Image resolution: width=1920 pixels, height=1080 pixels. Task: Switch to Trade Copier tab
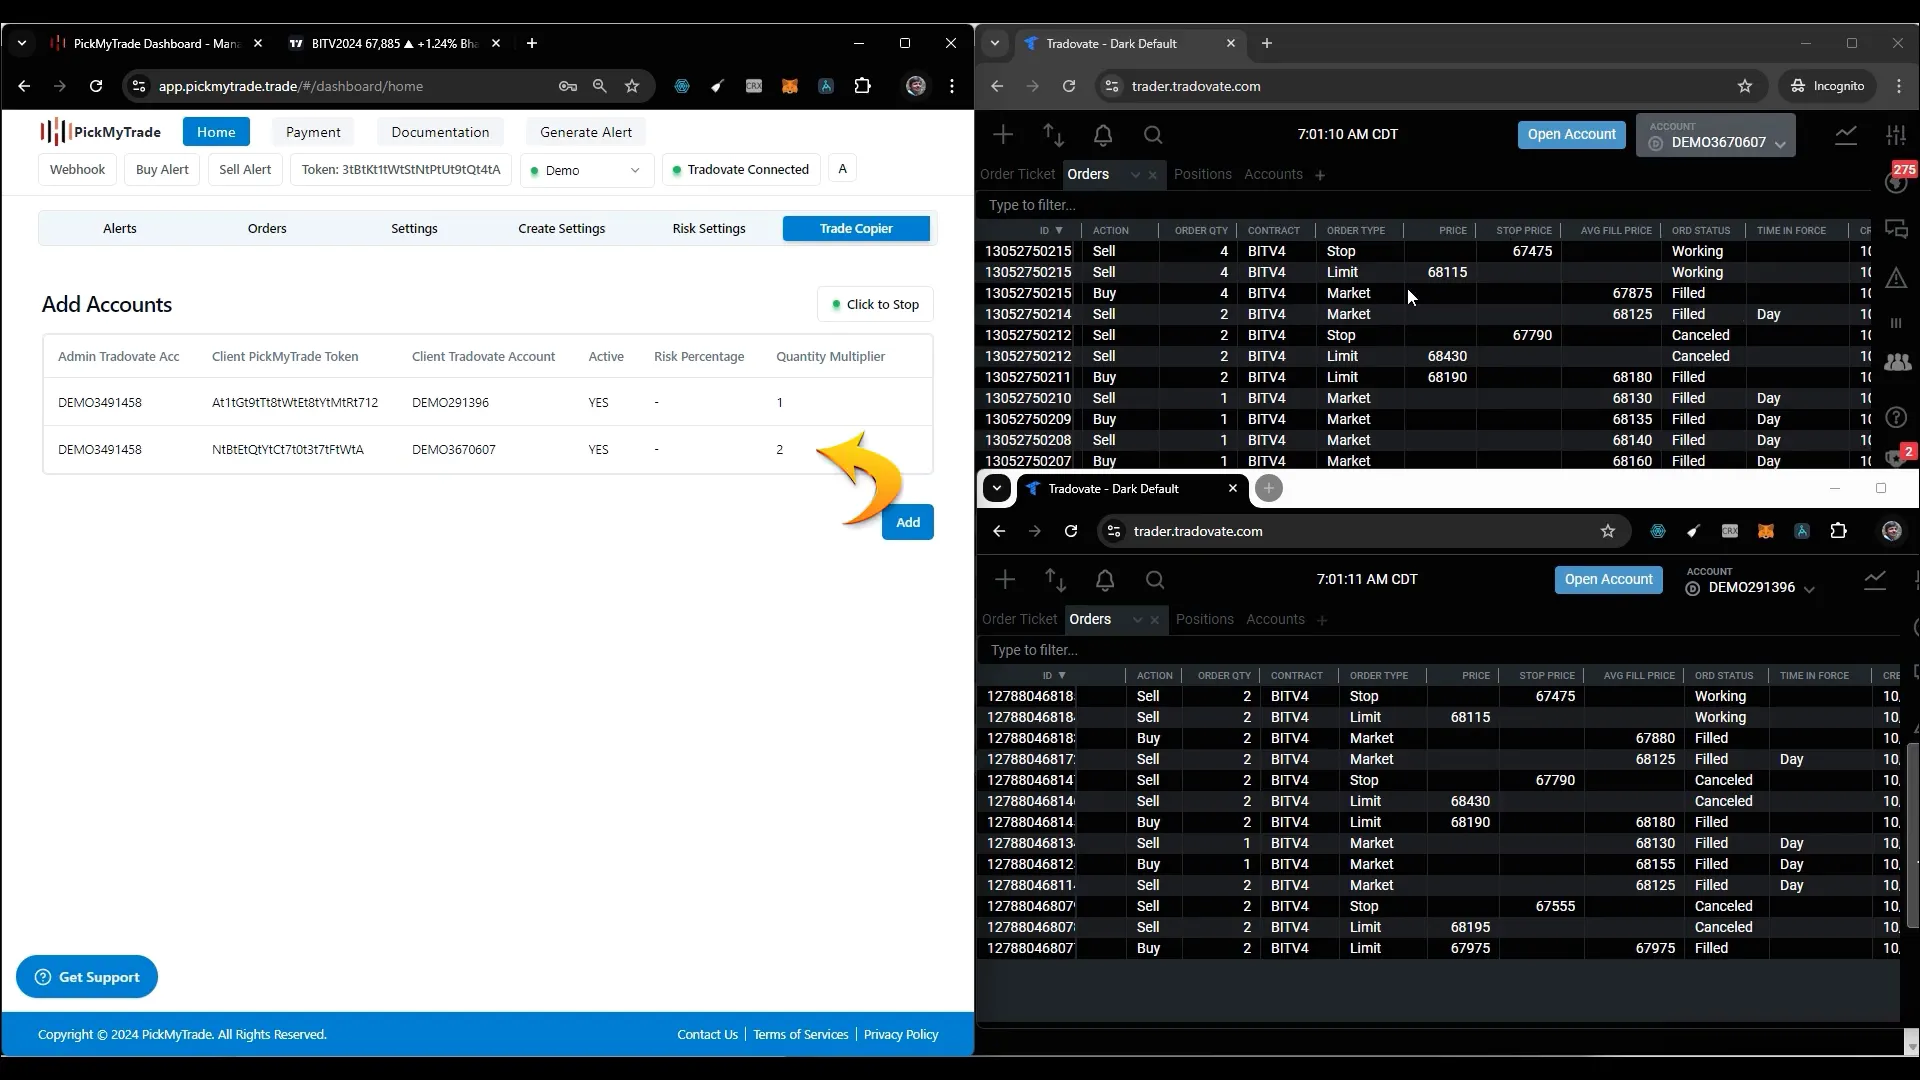856,228
